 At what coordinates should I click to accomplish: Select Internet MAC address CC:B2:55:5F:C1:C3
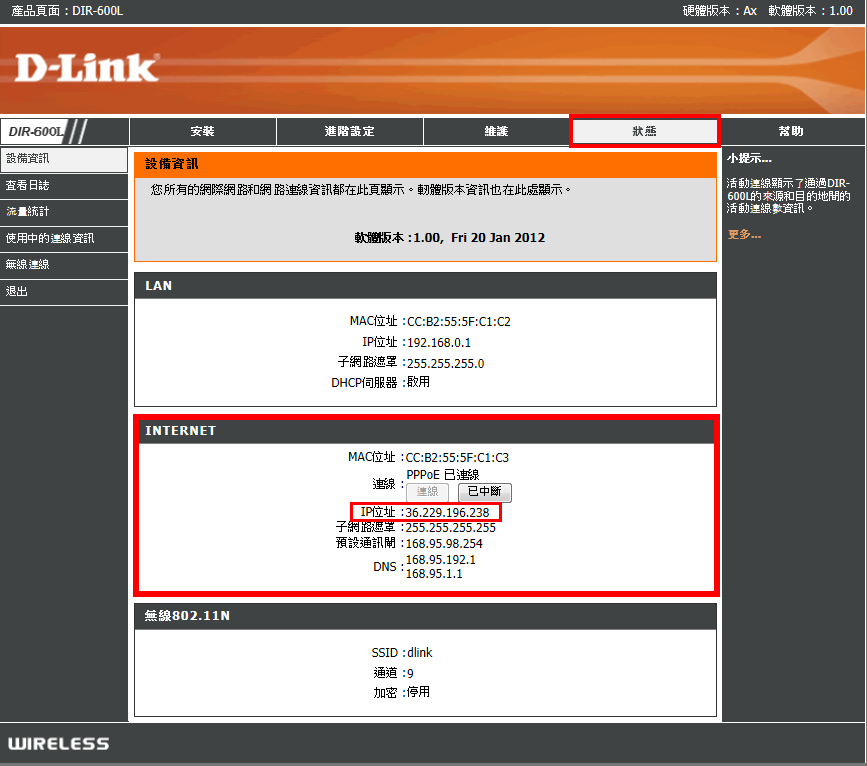click(457, 458)
